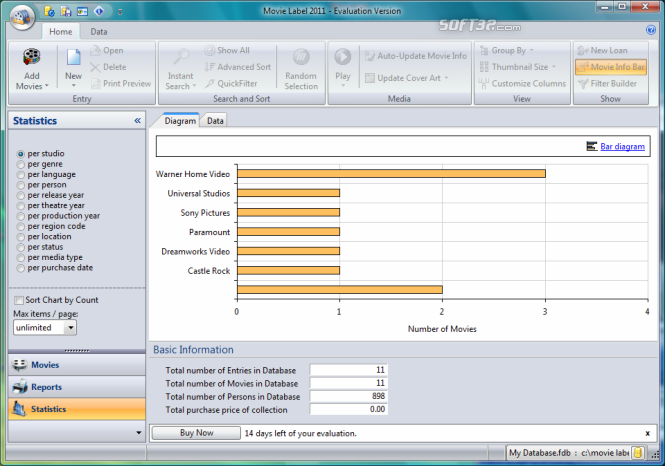Select the per purchase date option
Image resolution: width=665 pixels, height=466 pixels.
(x=20, y=268)
